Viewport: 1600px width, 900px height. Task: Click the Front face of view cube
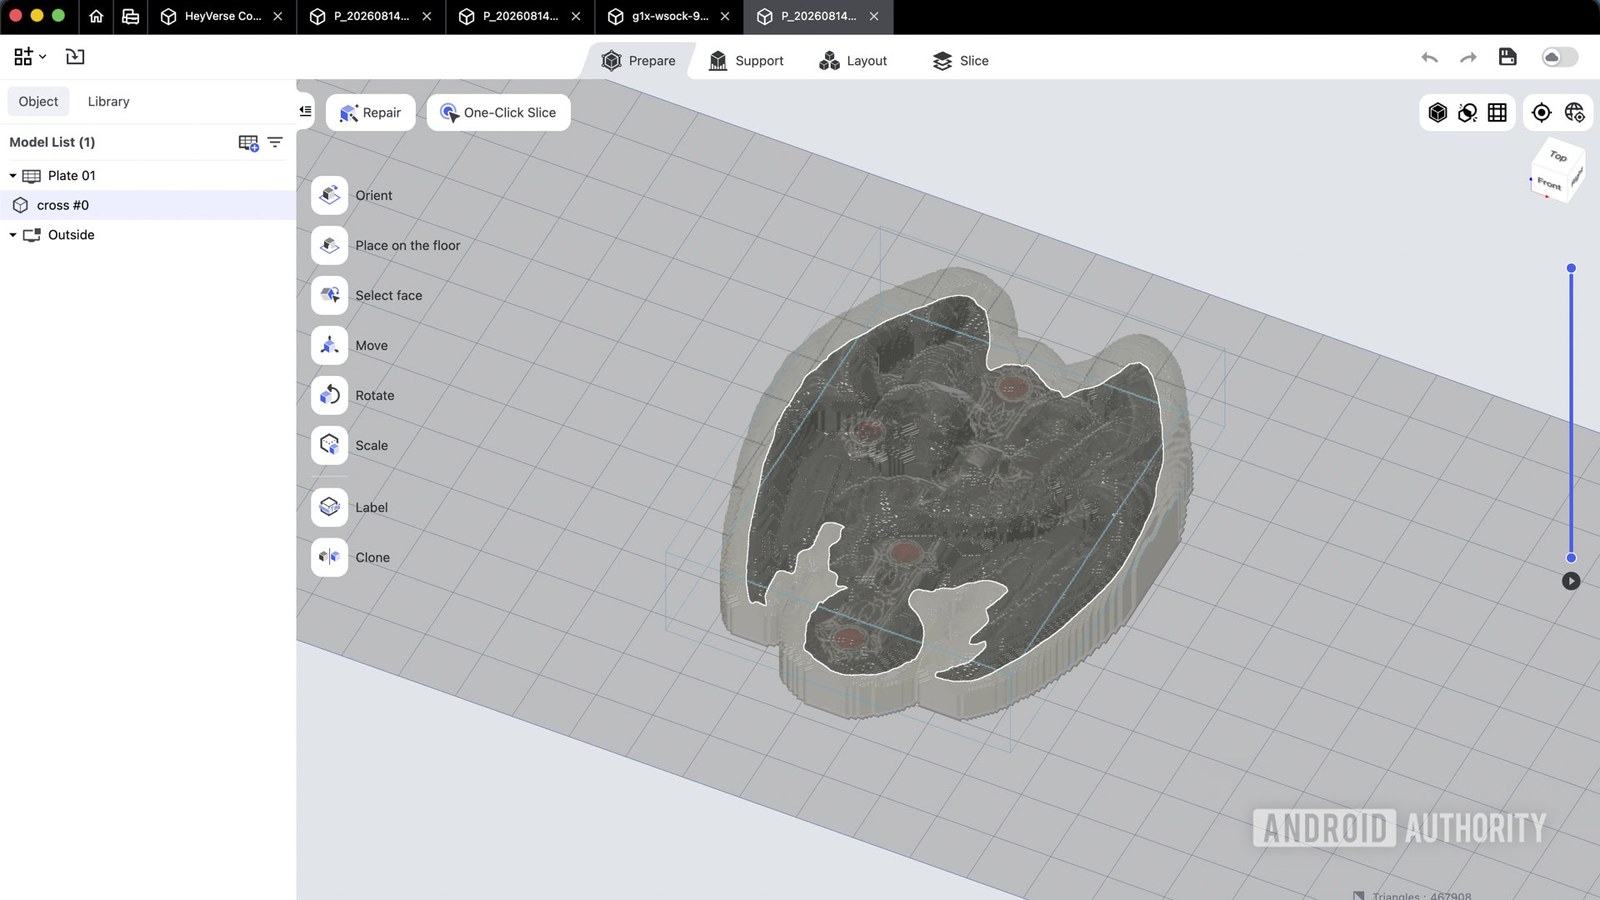(x=1549, y=184)
